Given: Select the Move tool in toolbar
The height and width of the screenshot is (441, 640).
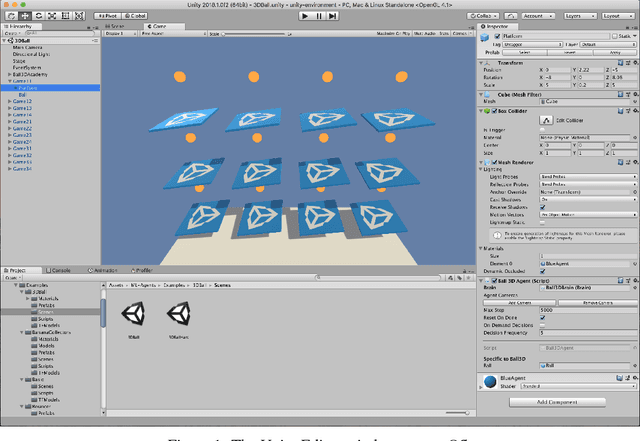Looking at the screenshot, I should (25, 16).
